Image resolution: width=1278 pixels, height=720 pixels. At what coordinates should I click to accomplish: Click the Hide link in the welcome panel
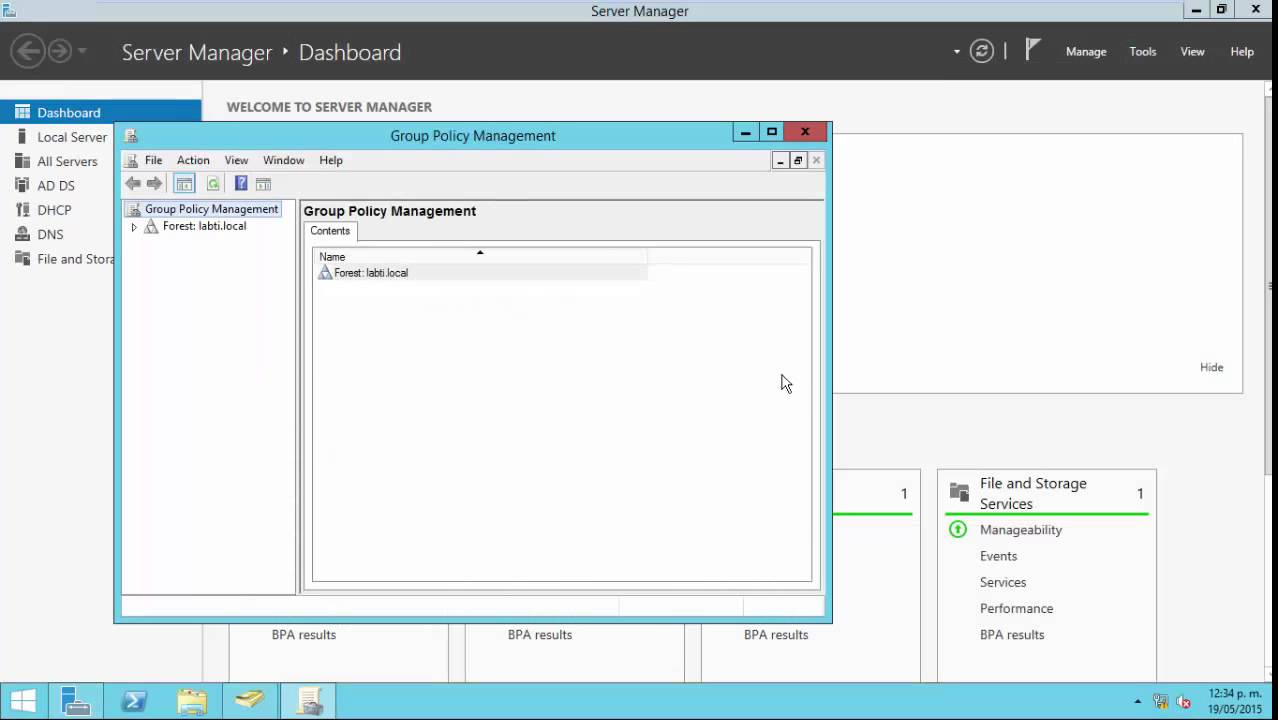coord(1212,367)
